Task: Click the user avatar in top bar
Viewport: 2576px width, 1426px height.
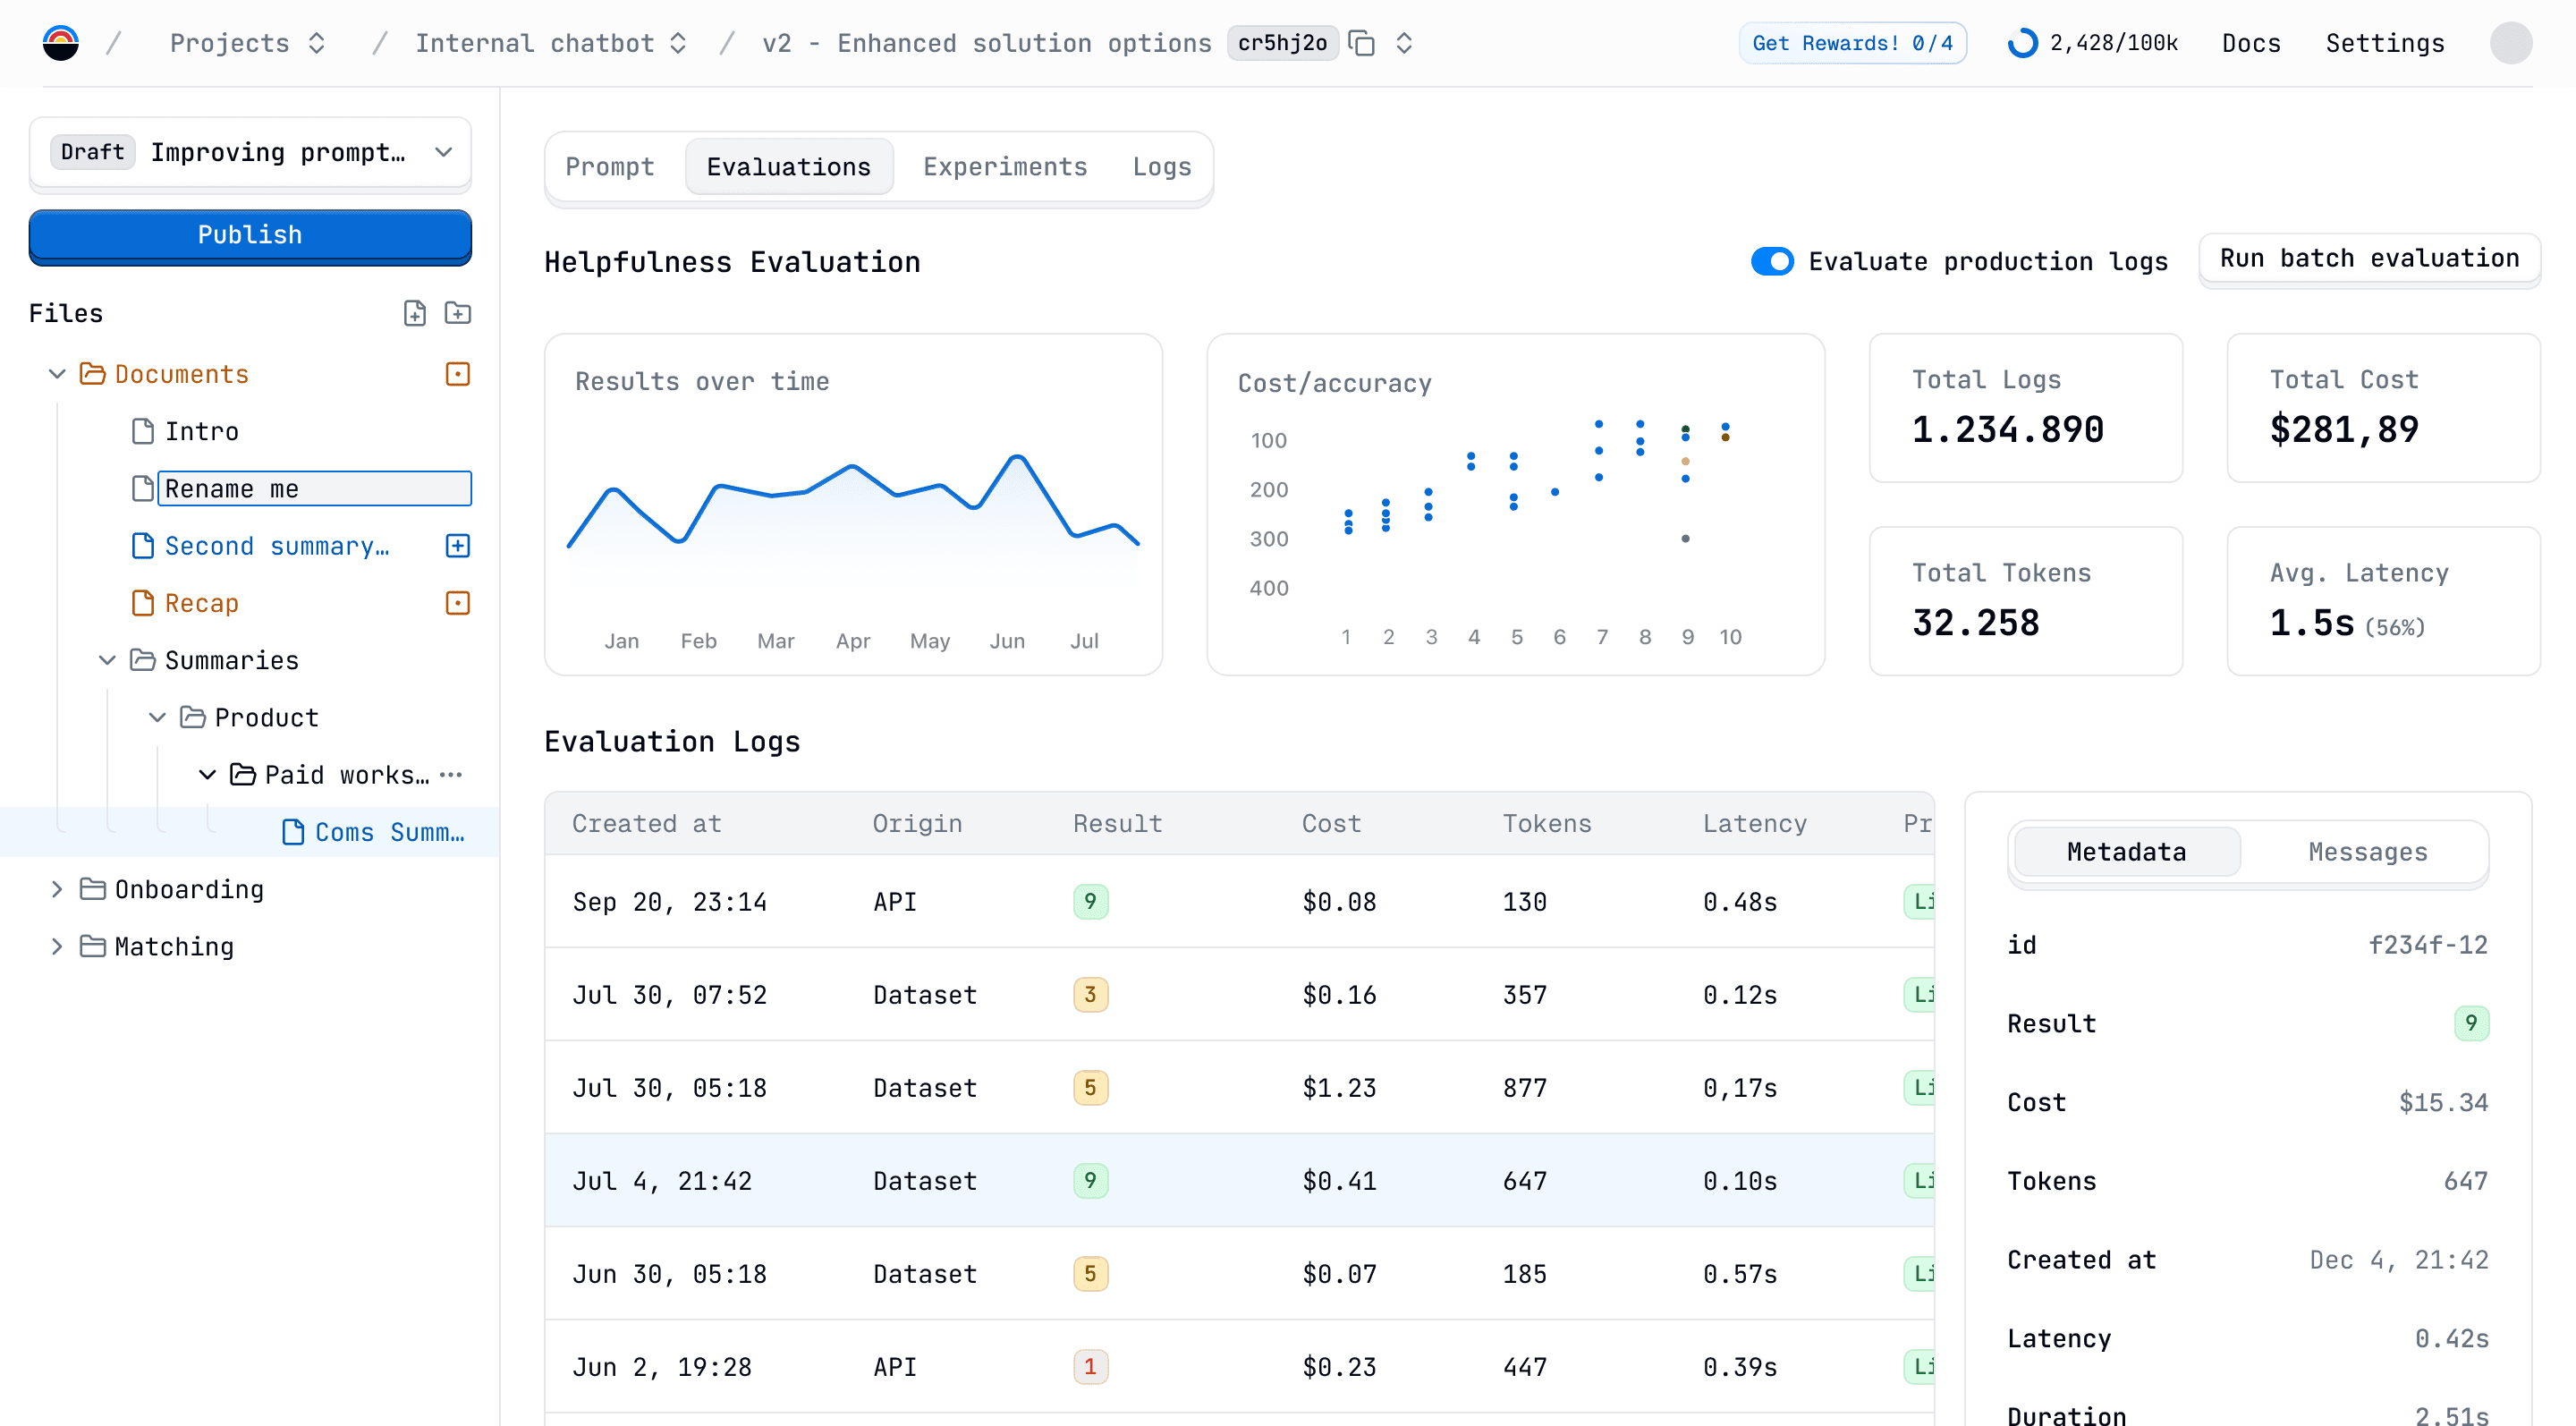Action: click(x=2510, y=43)
